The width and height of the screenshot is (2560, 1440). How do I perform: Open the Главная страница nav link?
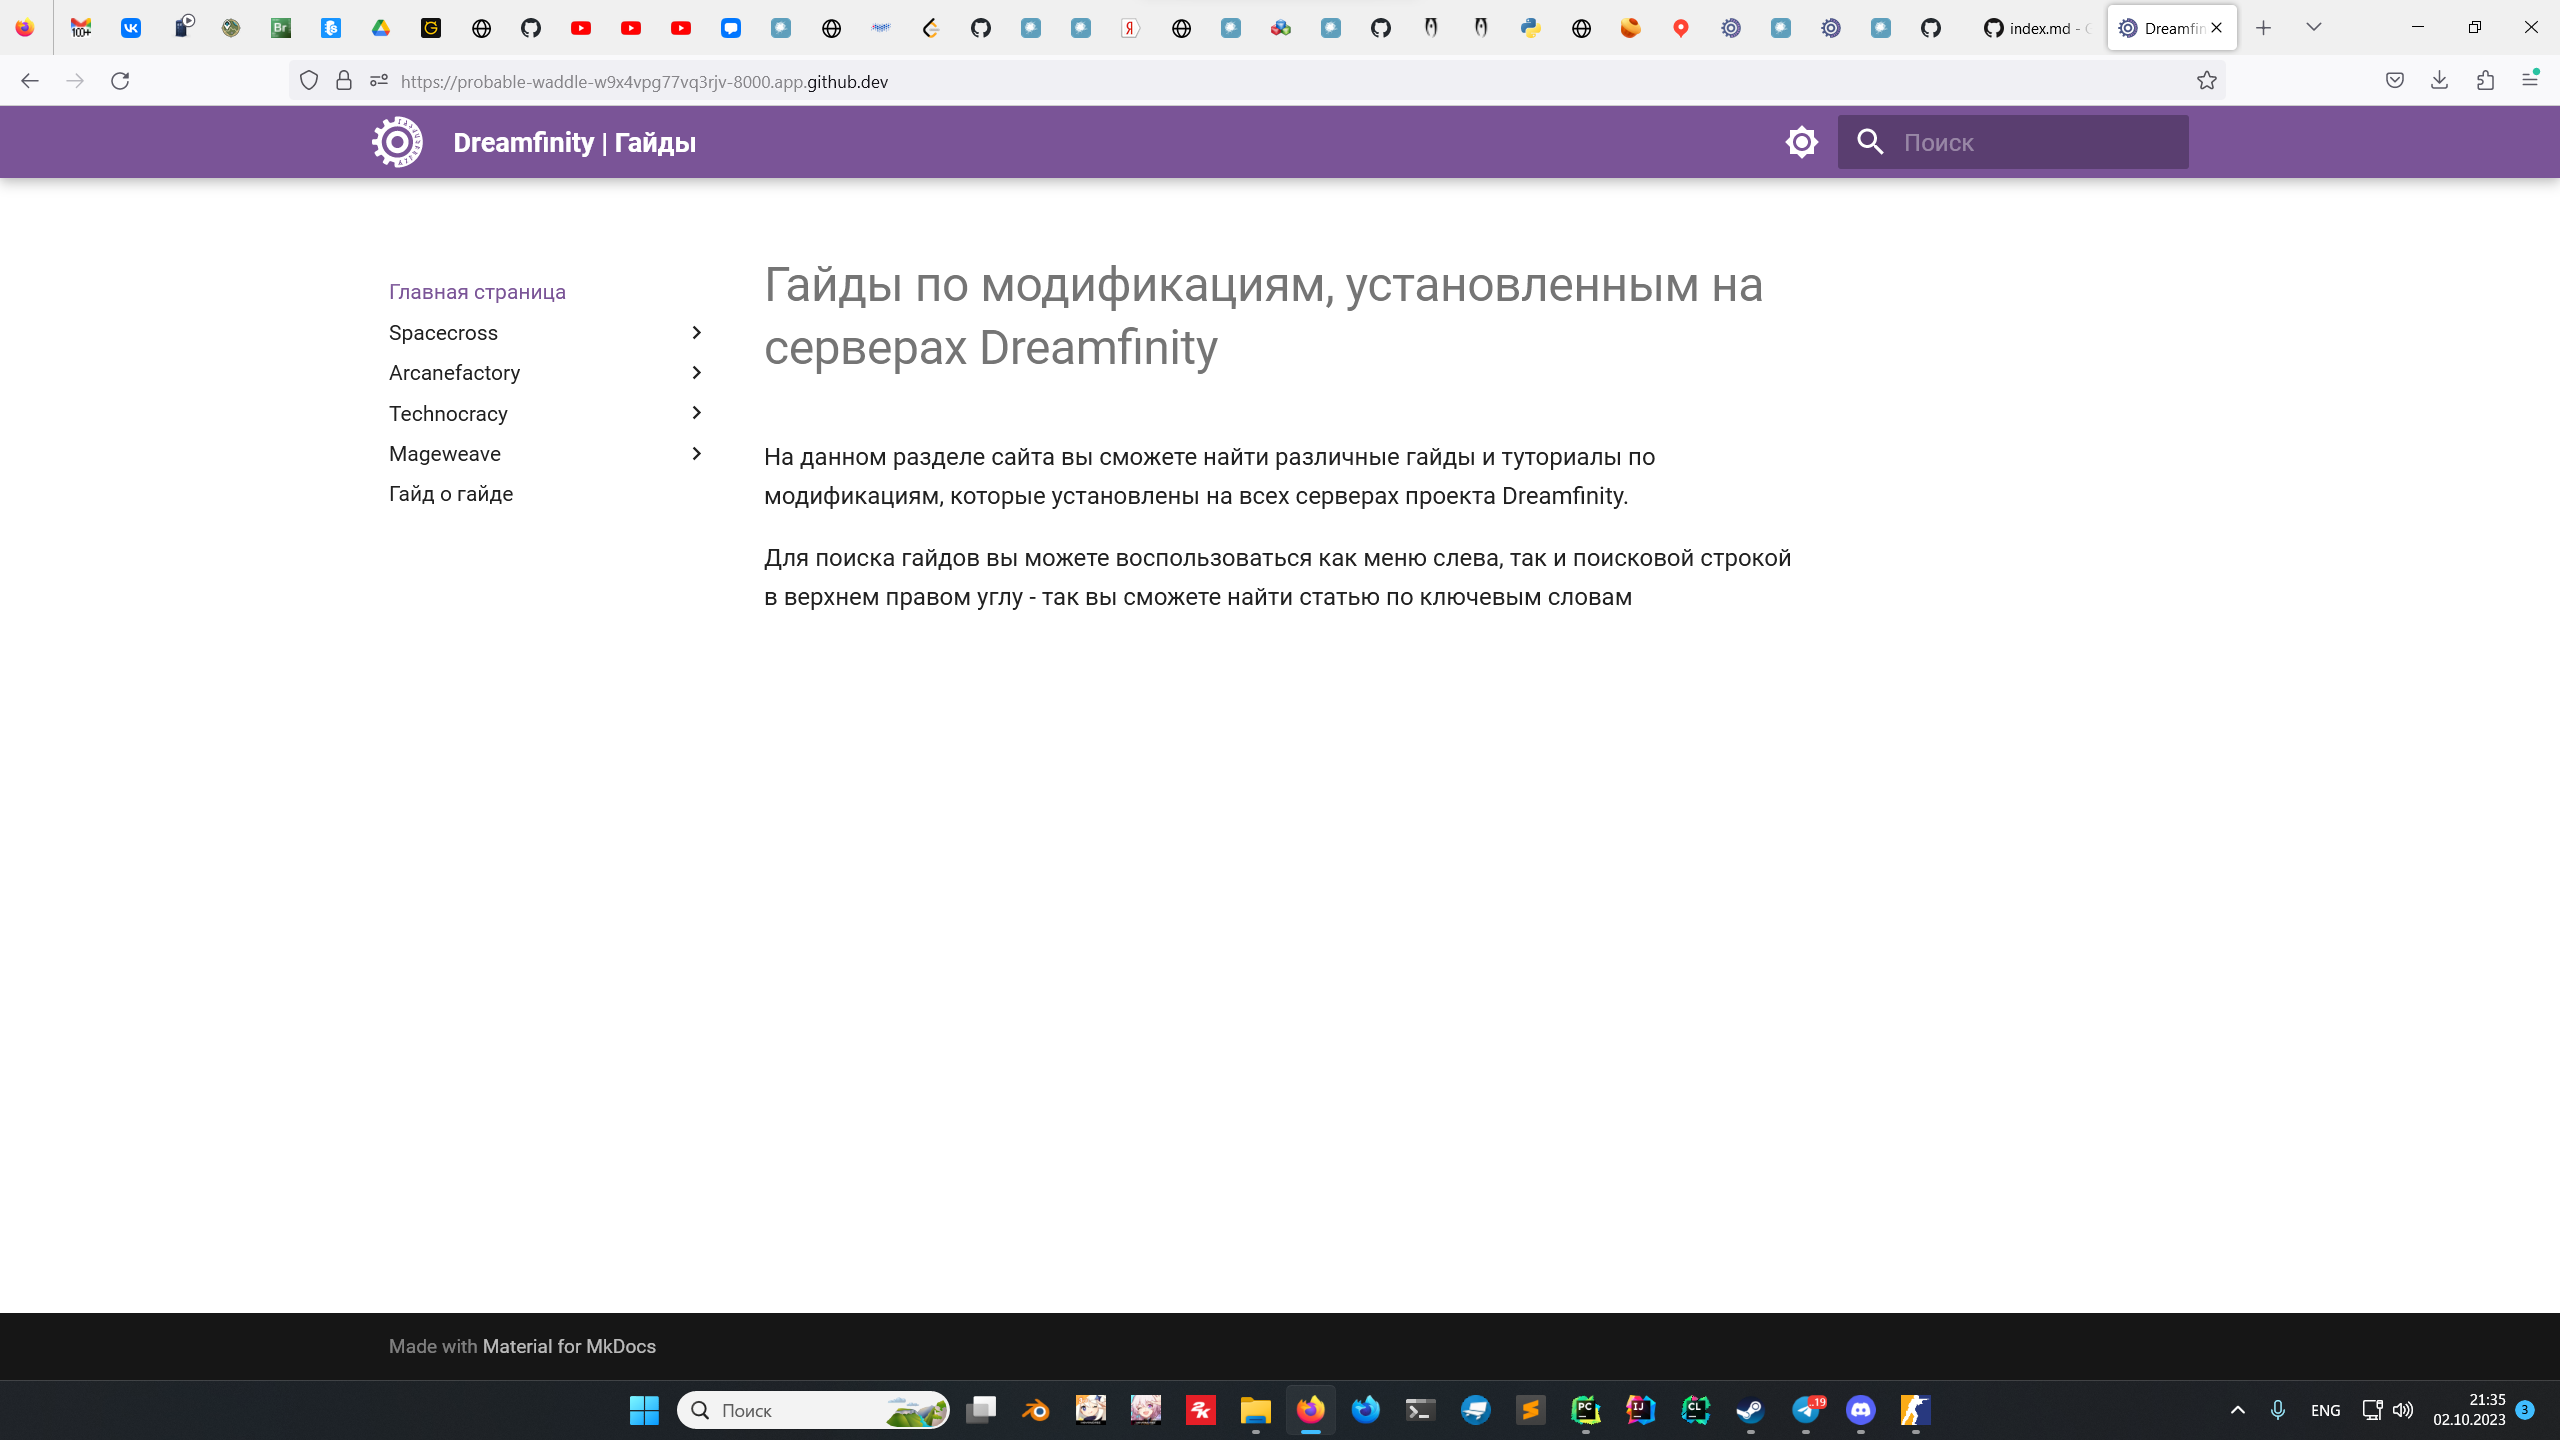[477, 292]
